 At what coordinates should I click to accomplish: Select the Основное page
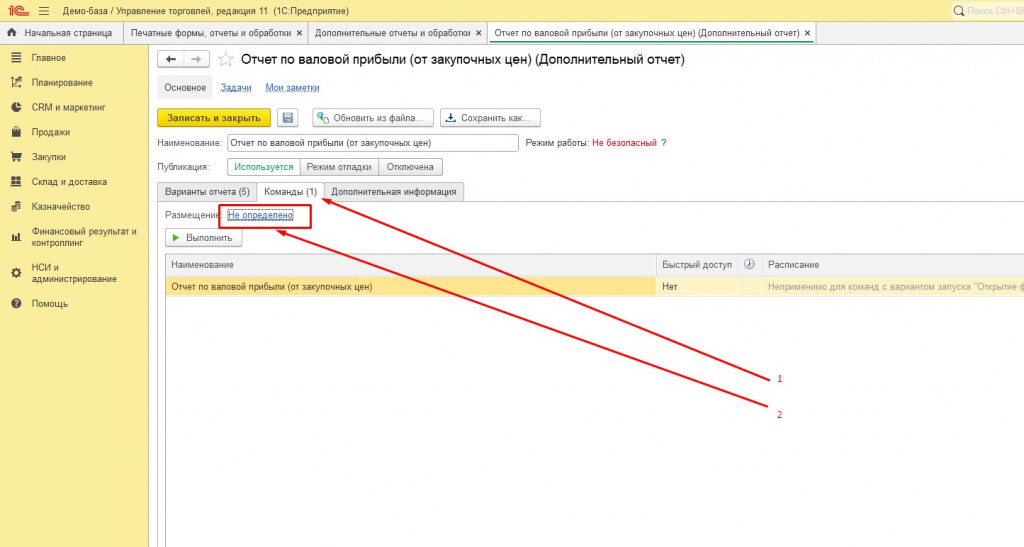coord(185,87)
